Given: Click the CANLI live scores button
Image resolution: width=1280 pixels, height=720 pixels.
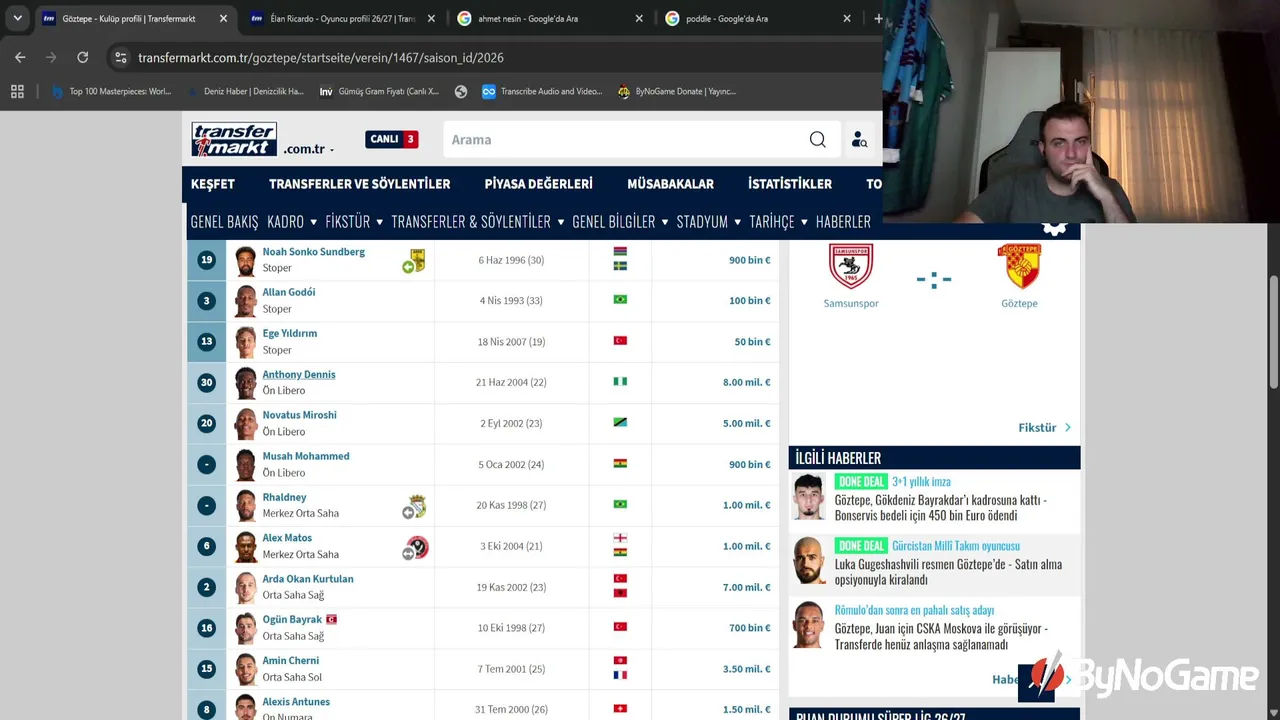Looking at the screenshot, I should point(392,139).
